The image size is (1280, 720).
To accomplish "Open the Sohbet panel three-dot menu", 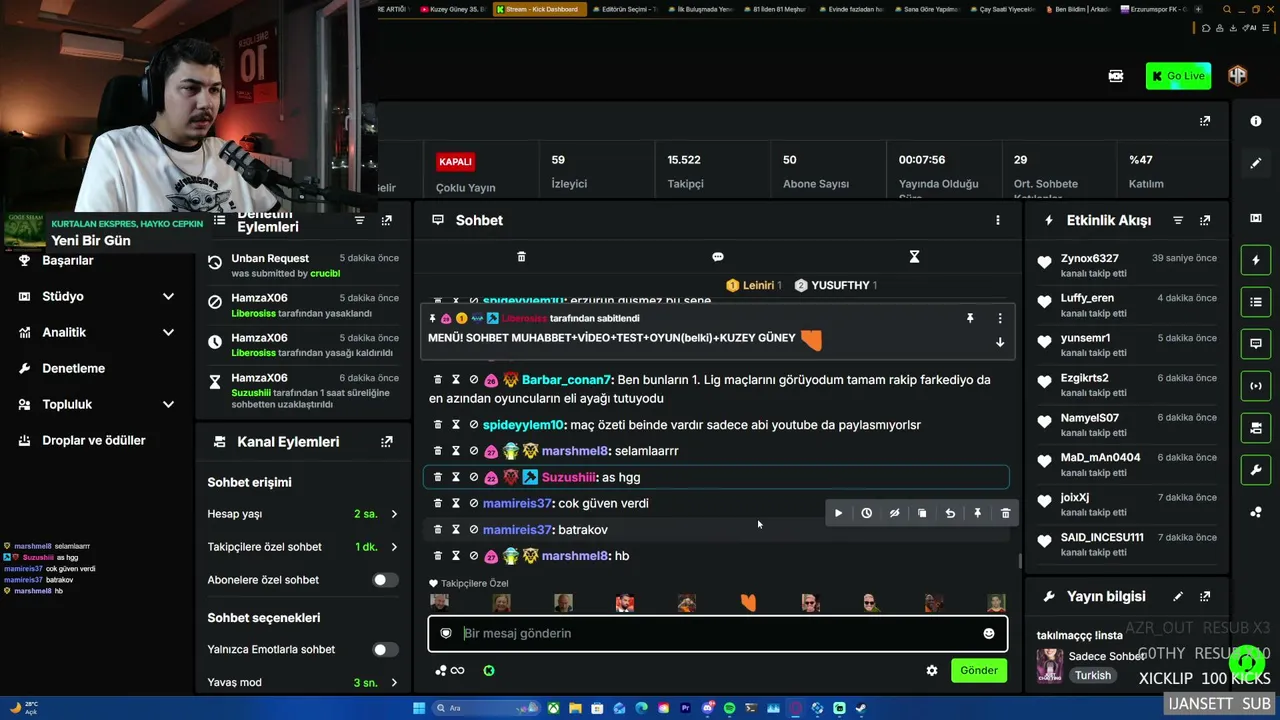I will click(997, 220).
